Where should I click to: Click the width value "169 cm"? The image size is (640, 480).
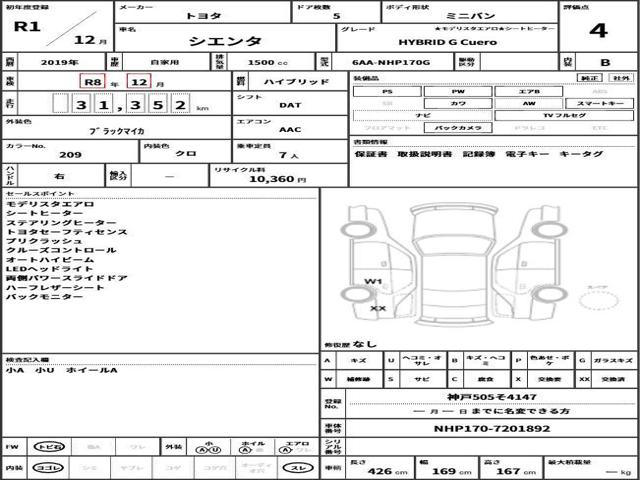[x=452, y=472]
